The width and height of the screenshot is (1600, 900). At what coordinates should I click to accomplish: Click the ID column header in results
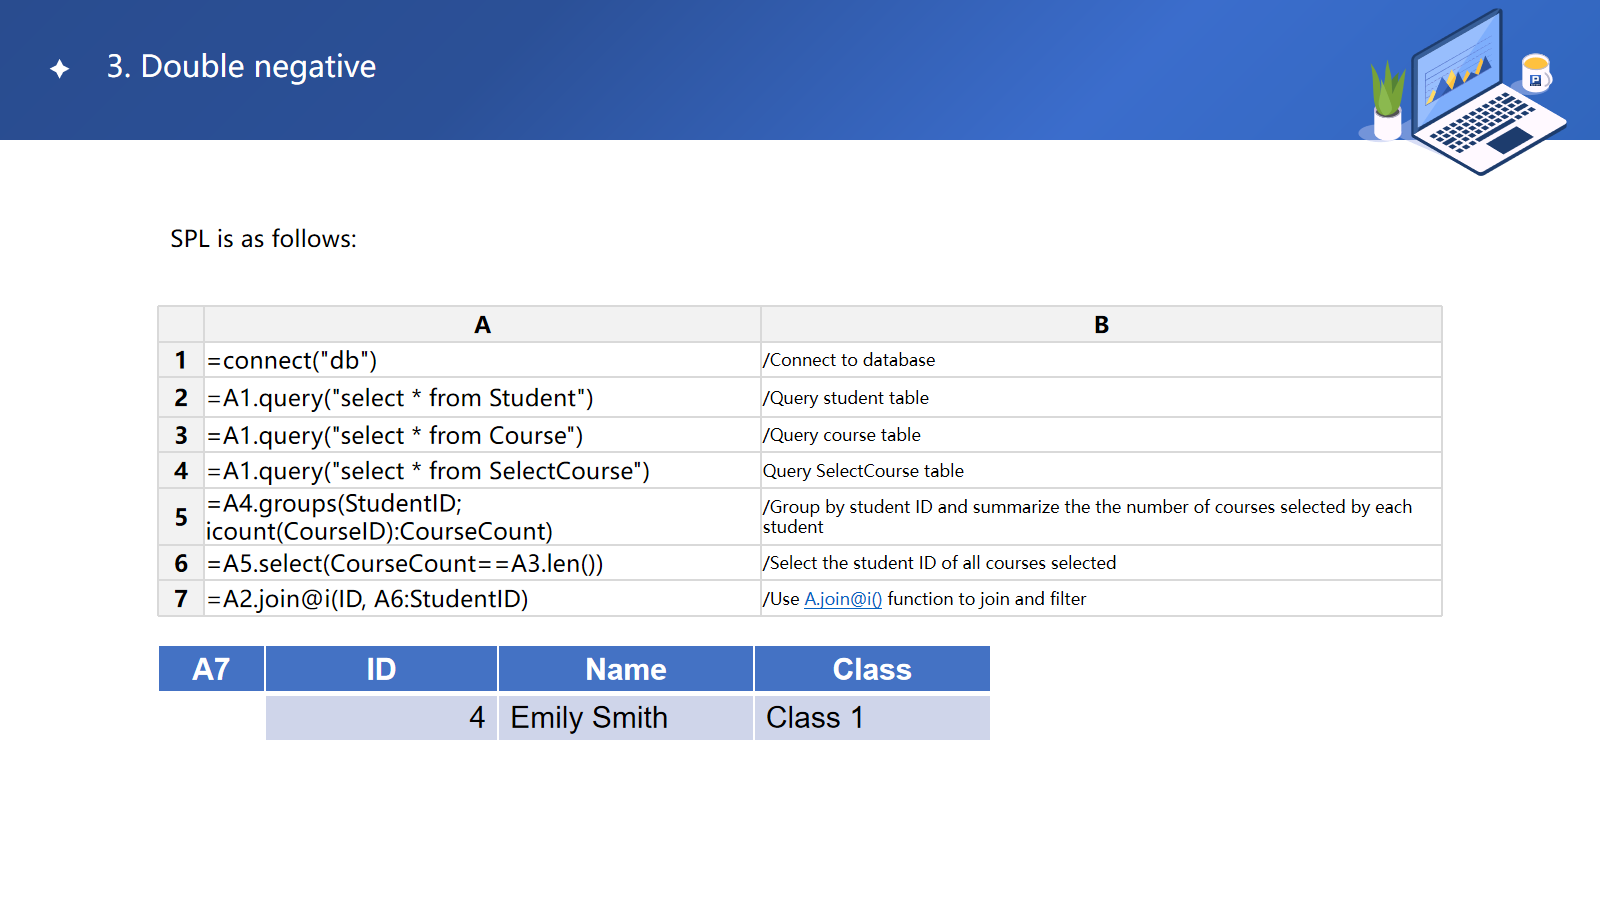click(381, 669)
